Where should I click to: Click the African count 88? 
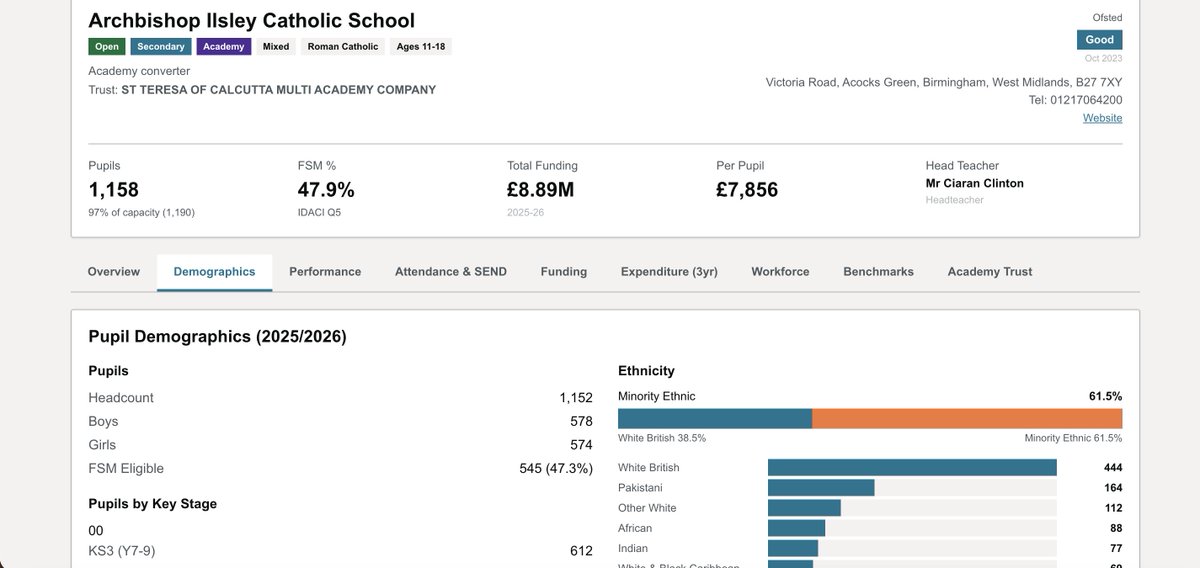coord(1116,528)
